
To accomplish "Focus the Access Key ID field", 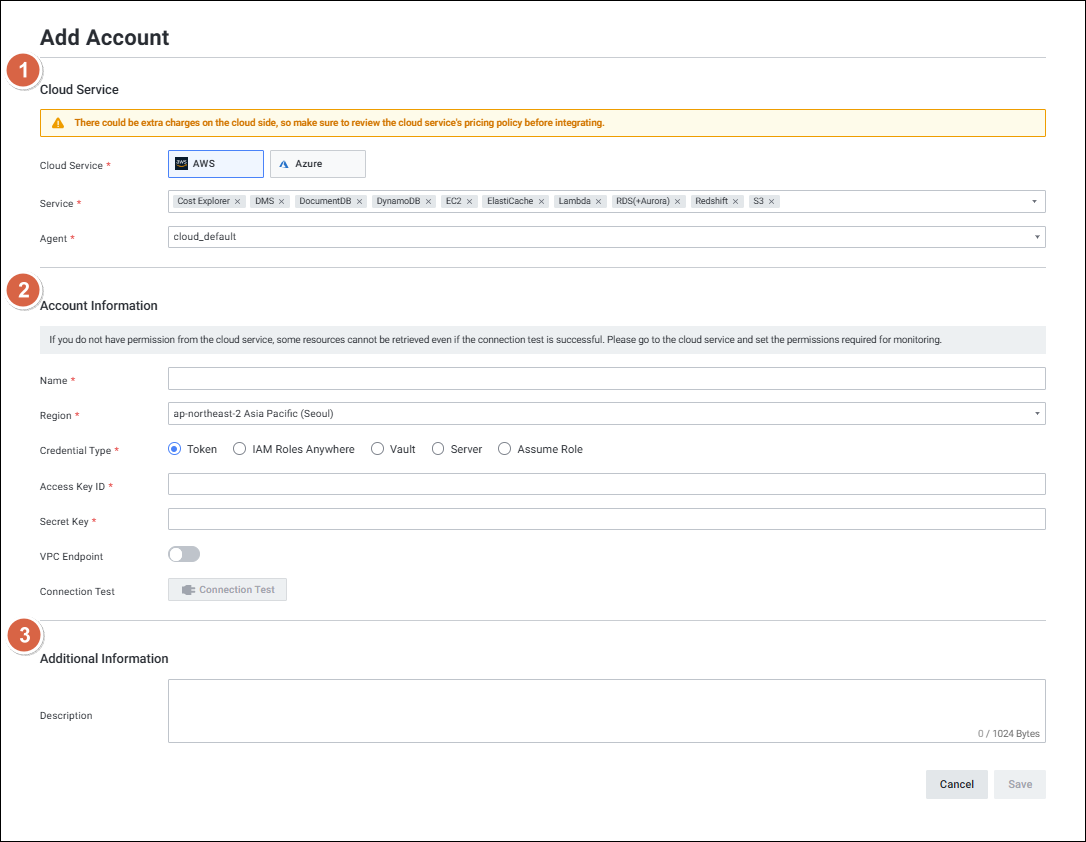I will pyautogui.click(x=606, y=485).
